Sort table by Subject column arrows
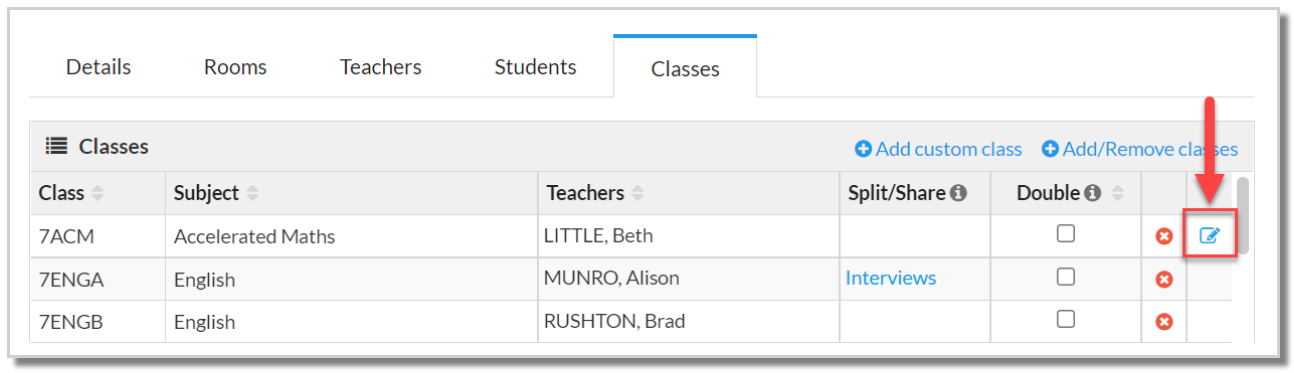 (x=253, y=193)
